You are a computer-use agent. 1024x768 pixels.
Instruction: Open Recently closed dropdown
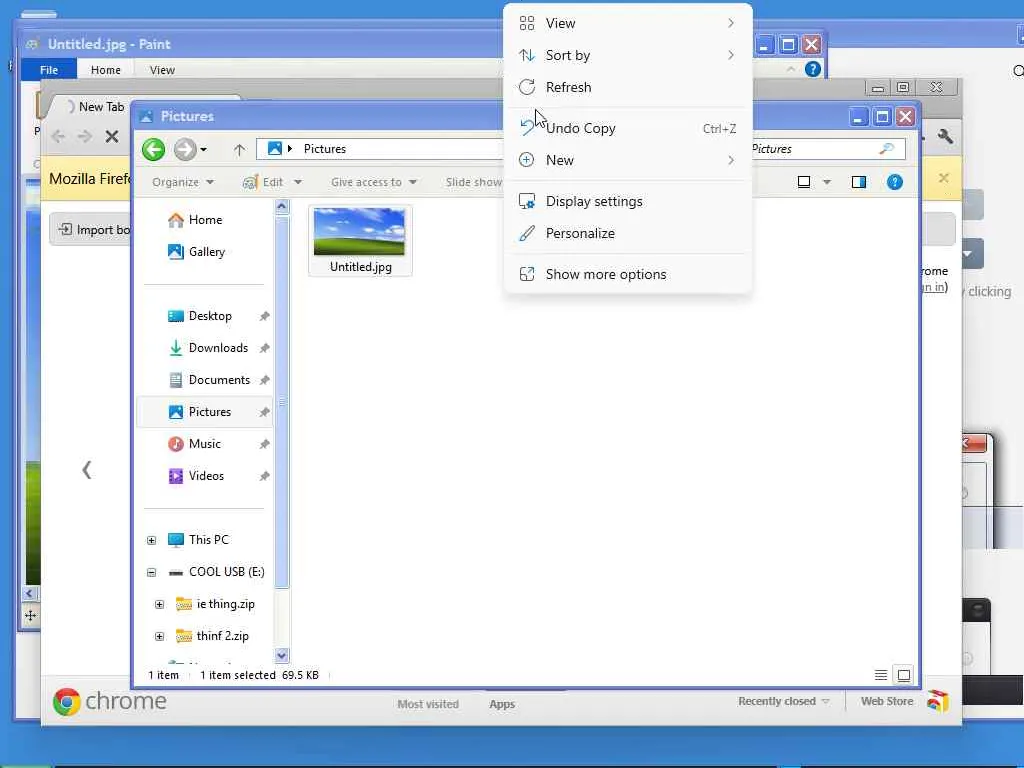[x=784, y=701]
